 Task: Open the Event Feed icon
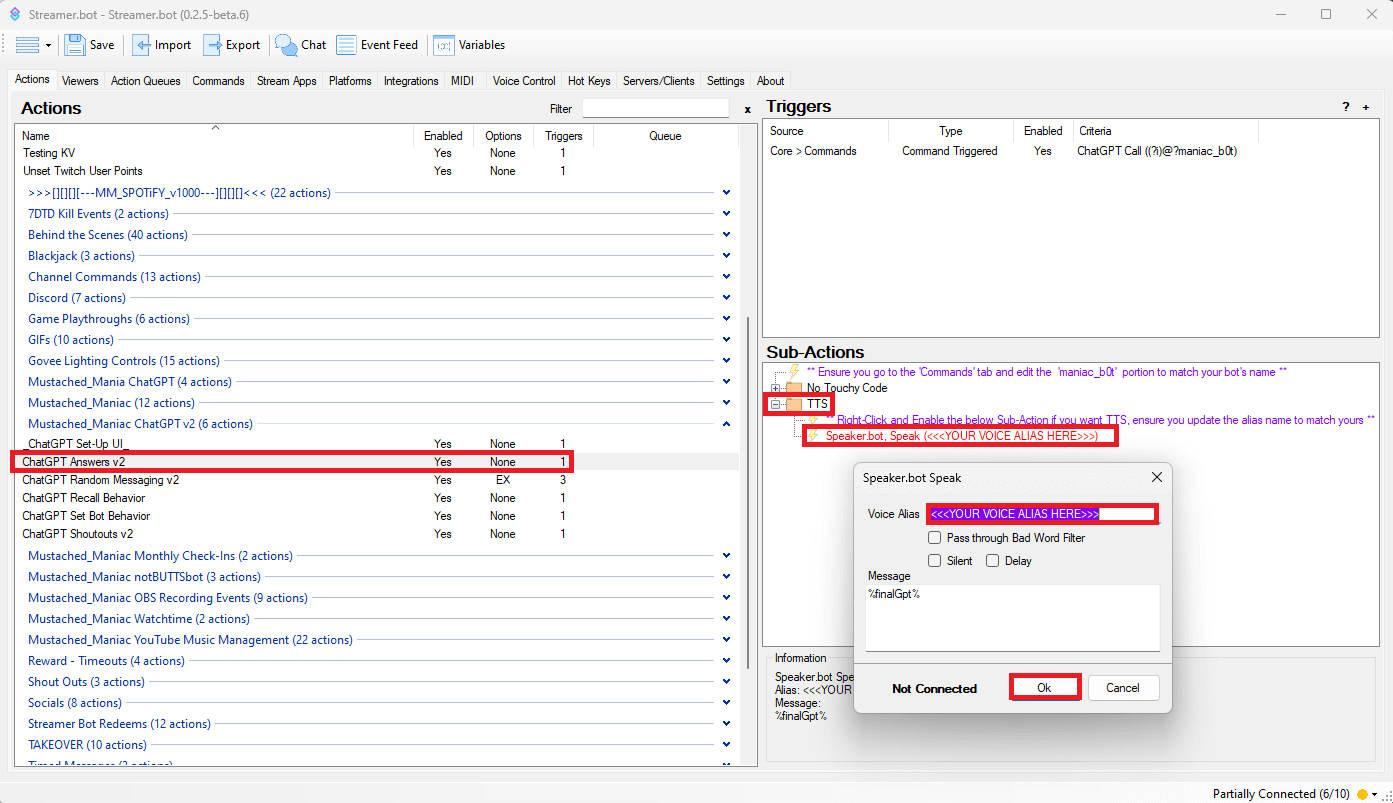coord(346,45)
